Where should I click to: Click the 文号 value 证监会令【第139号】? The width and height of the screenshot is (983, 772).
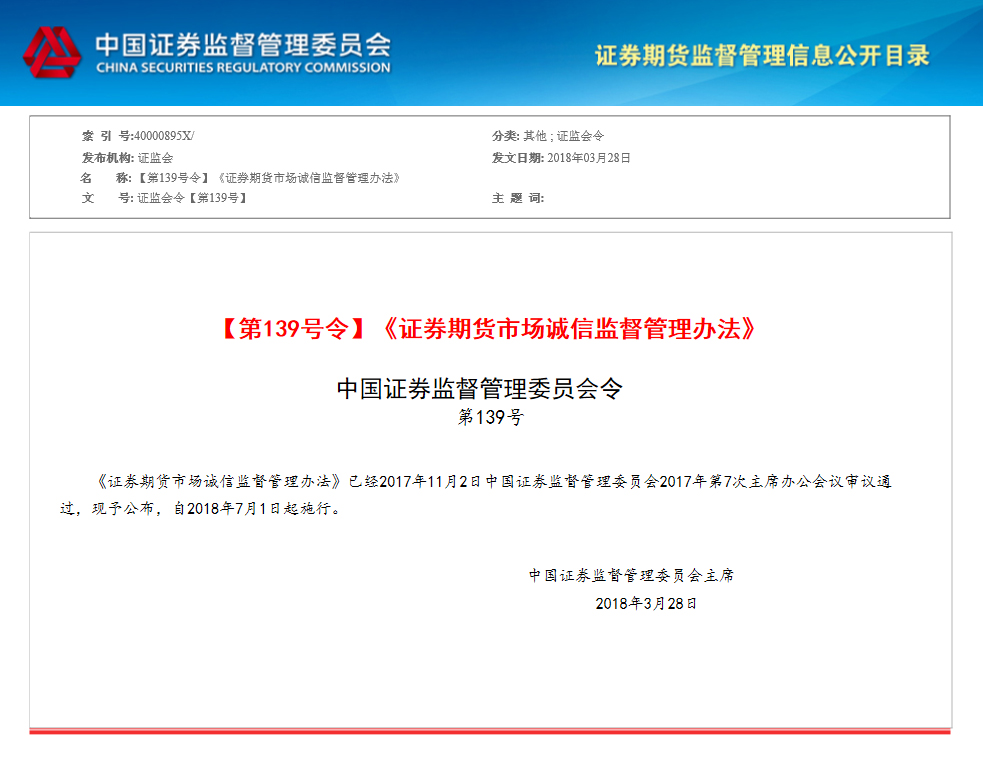[192, 198]
